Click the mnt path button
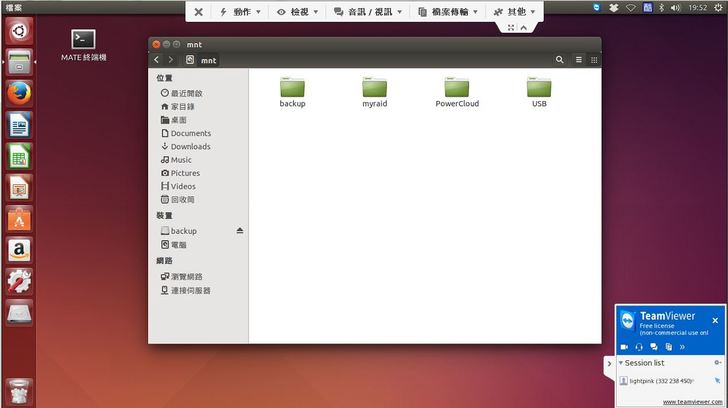This screenshot has width=728, height=408. (203, 60)
